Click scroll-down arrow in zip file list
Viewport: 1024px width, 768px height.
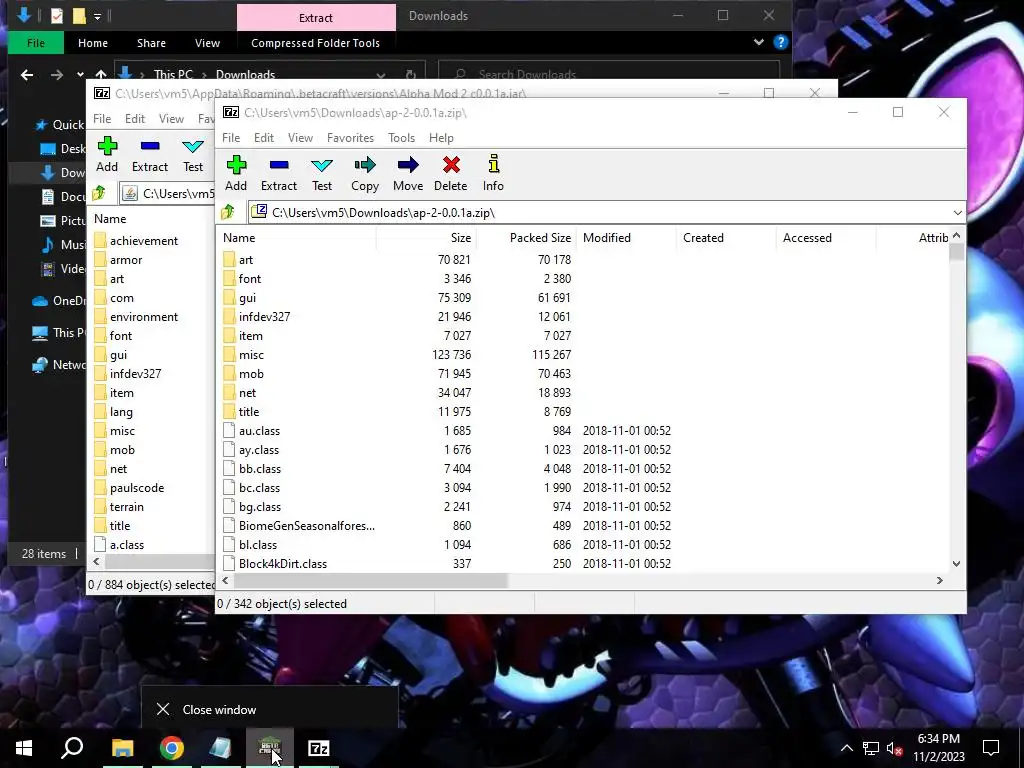[x=957, y=564]
